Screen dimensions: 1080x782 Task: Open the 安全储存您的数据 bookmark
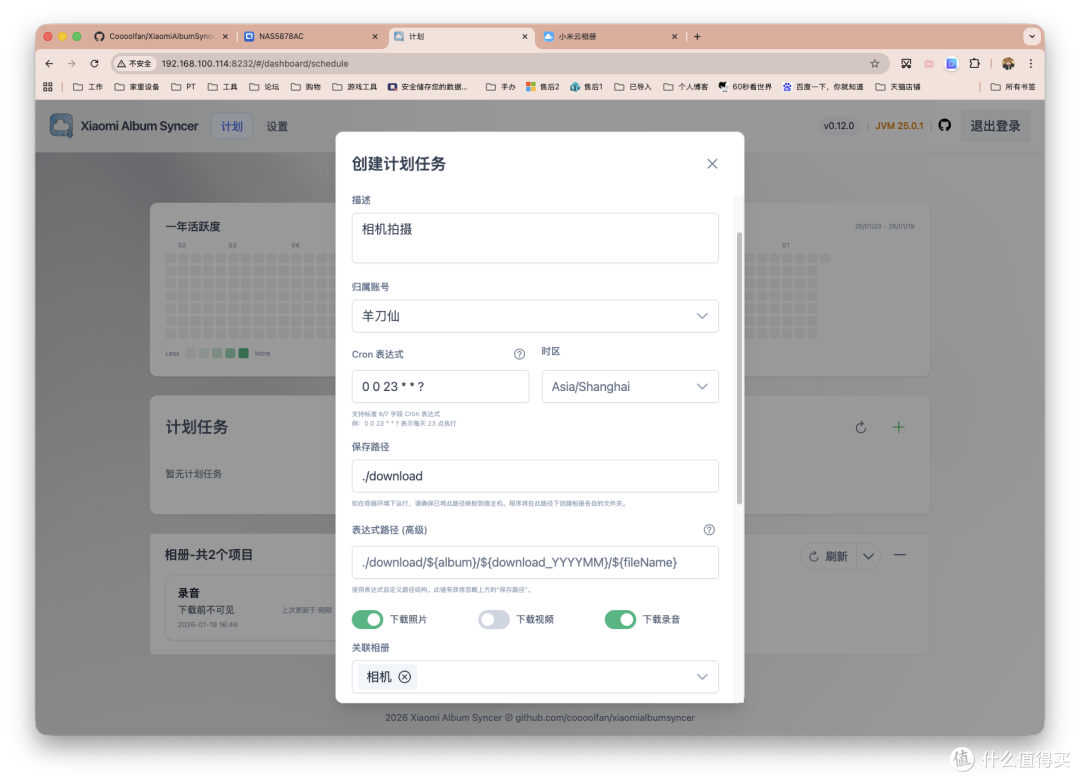click(428, 87)
